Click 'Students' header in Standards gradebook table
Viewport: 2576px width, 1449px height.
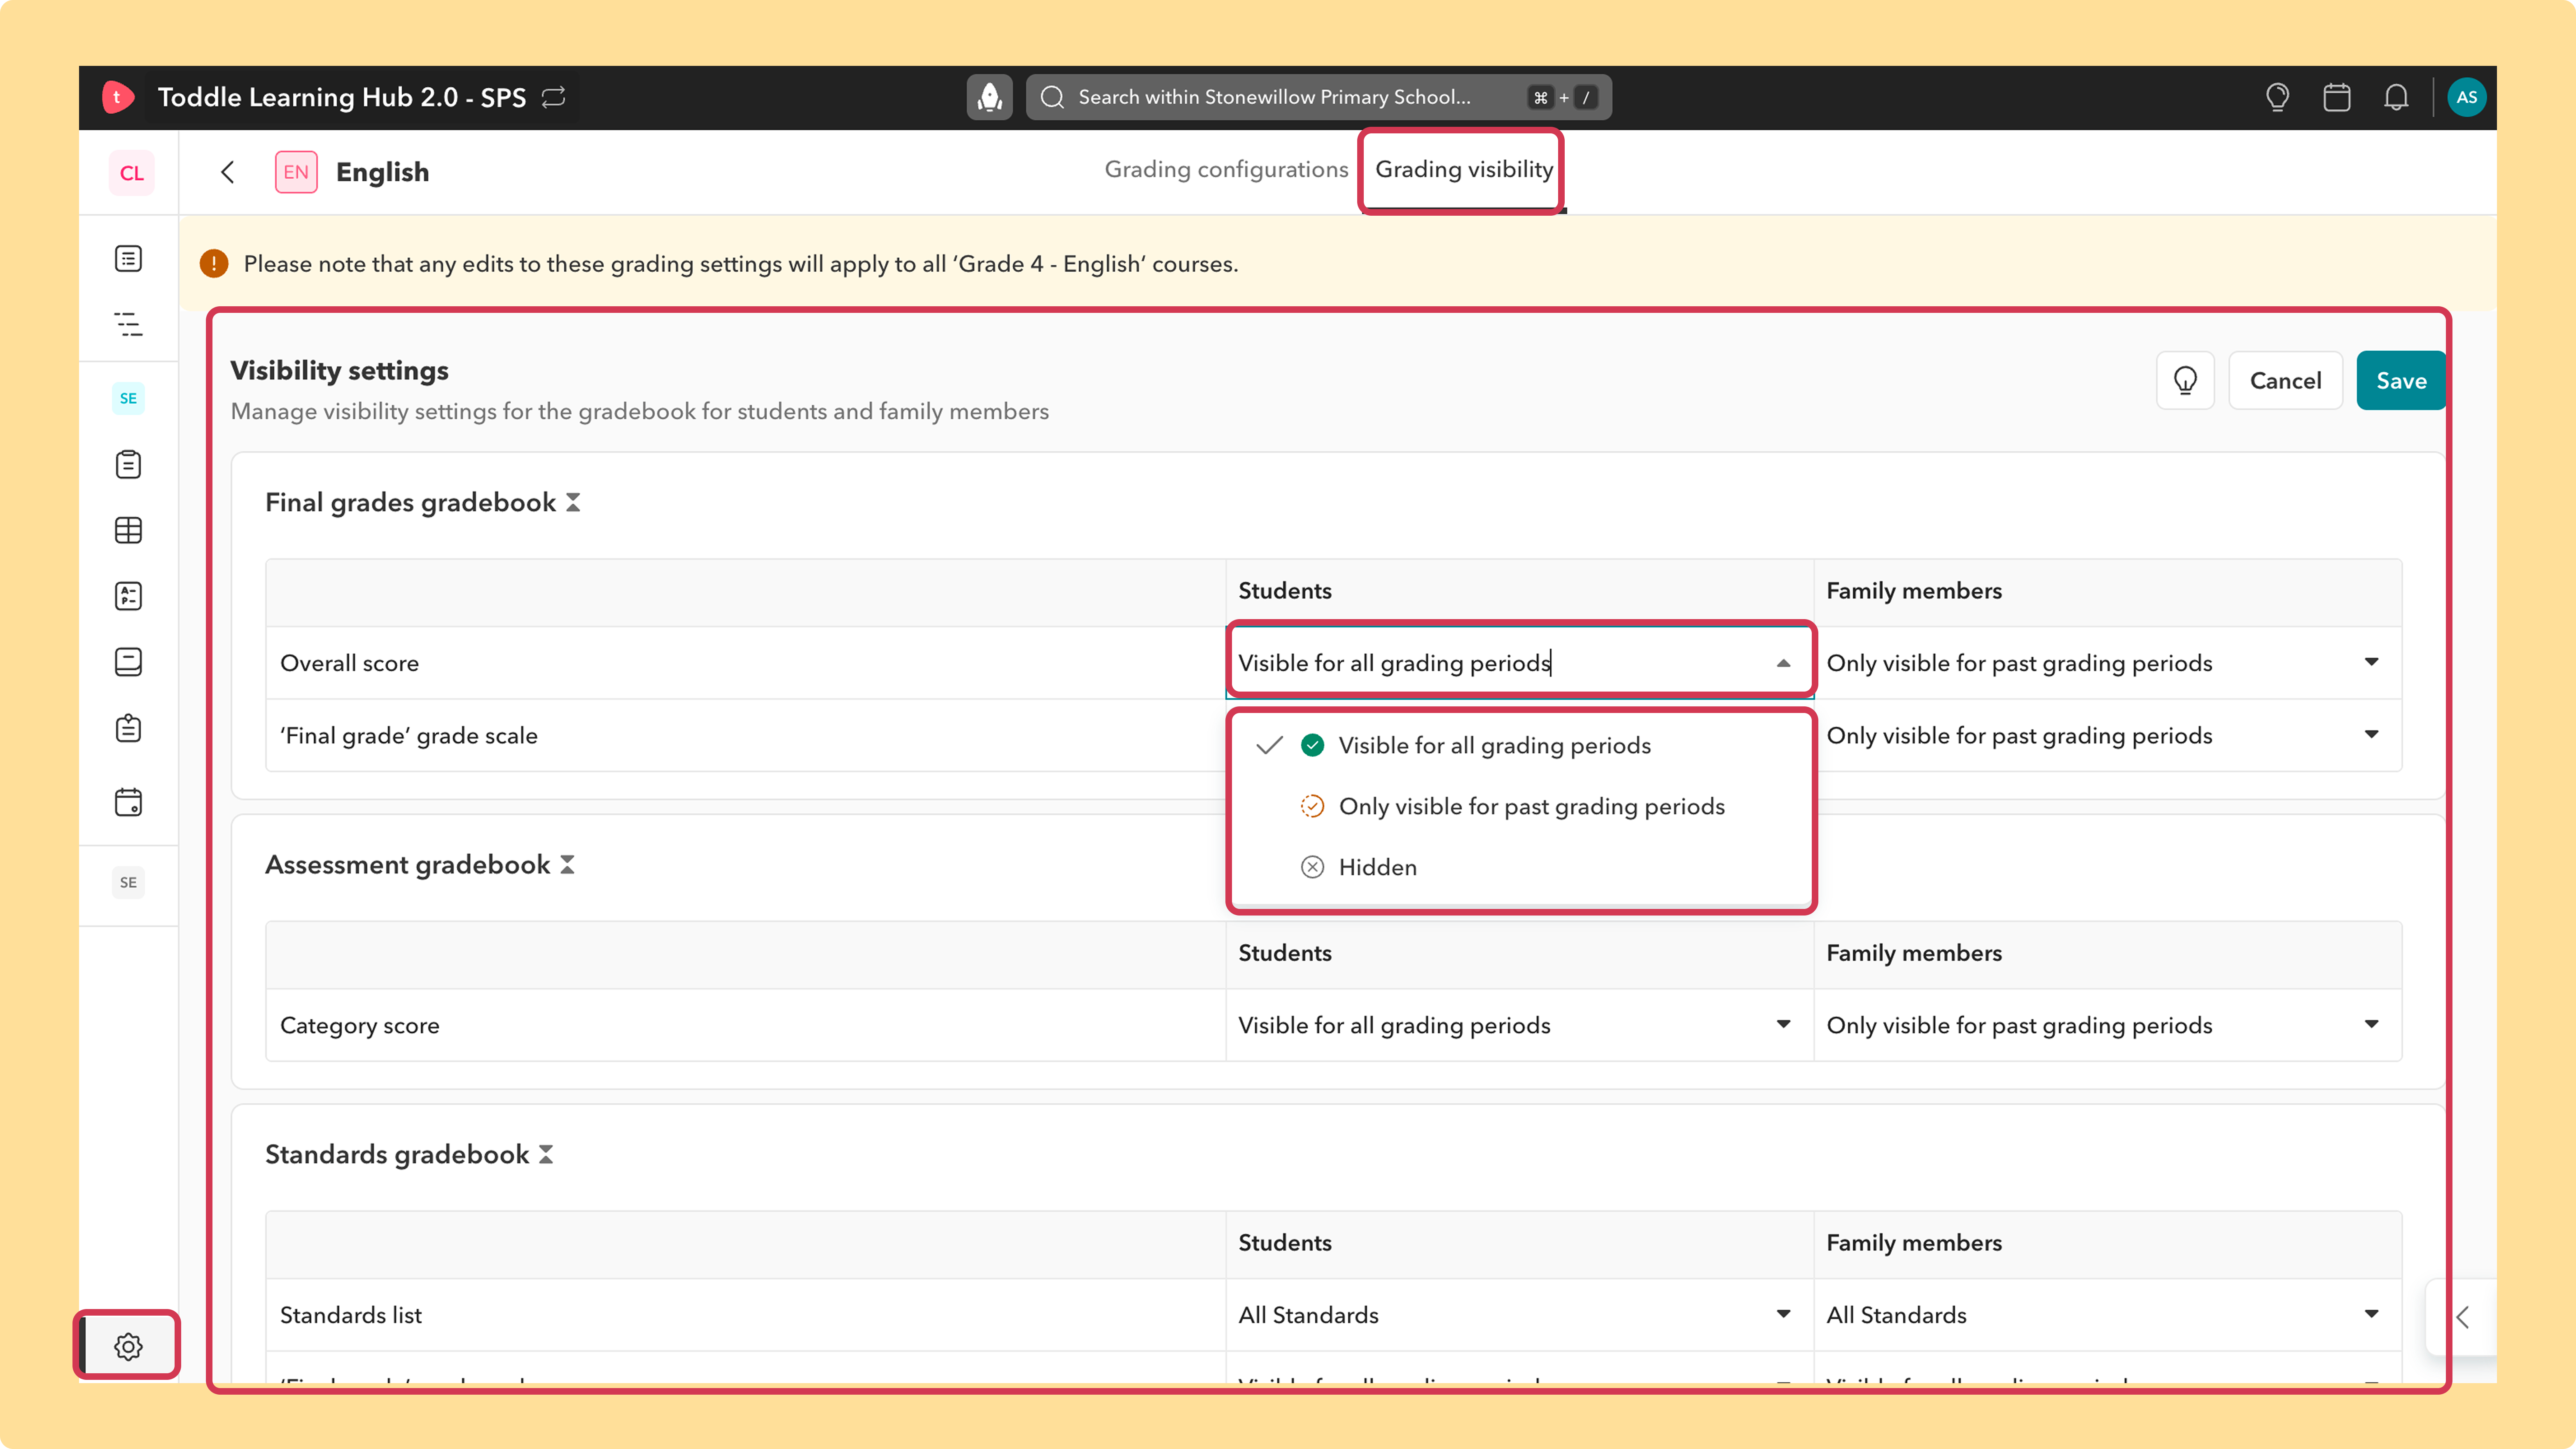click(1285, 1243)
